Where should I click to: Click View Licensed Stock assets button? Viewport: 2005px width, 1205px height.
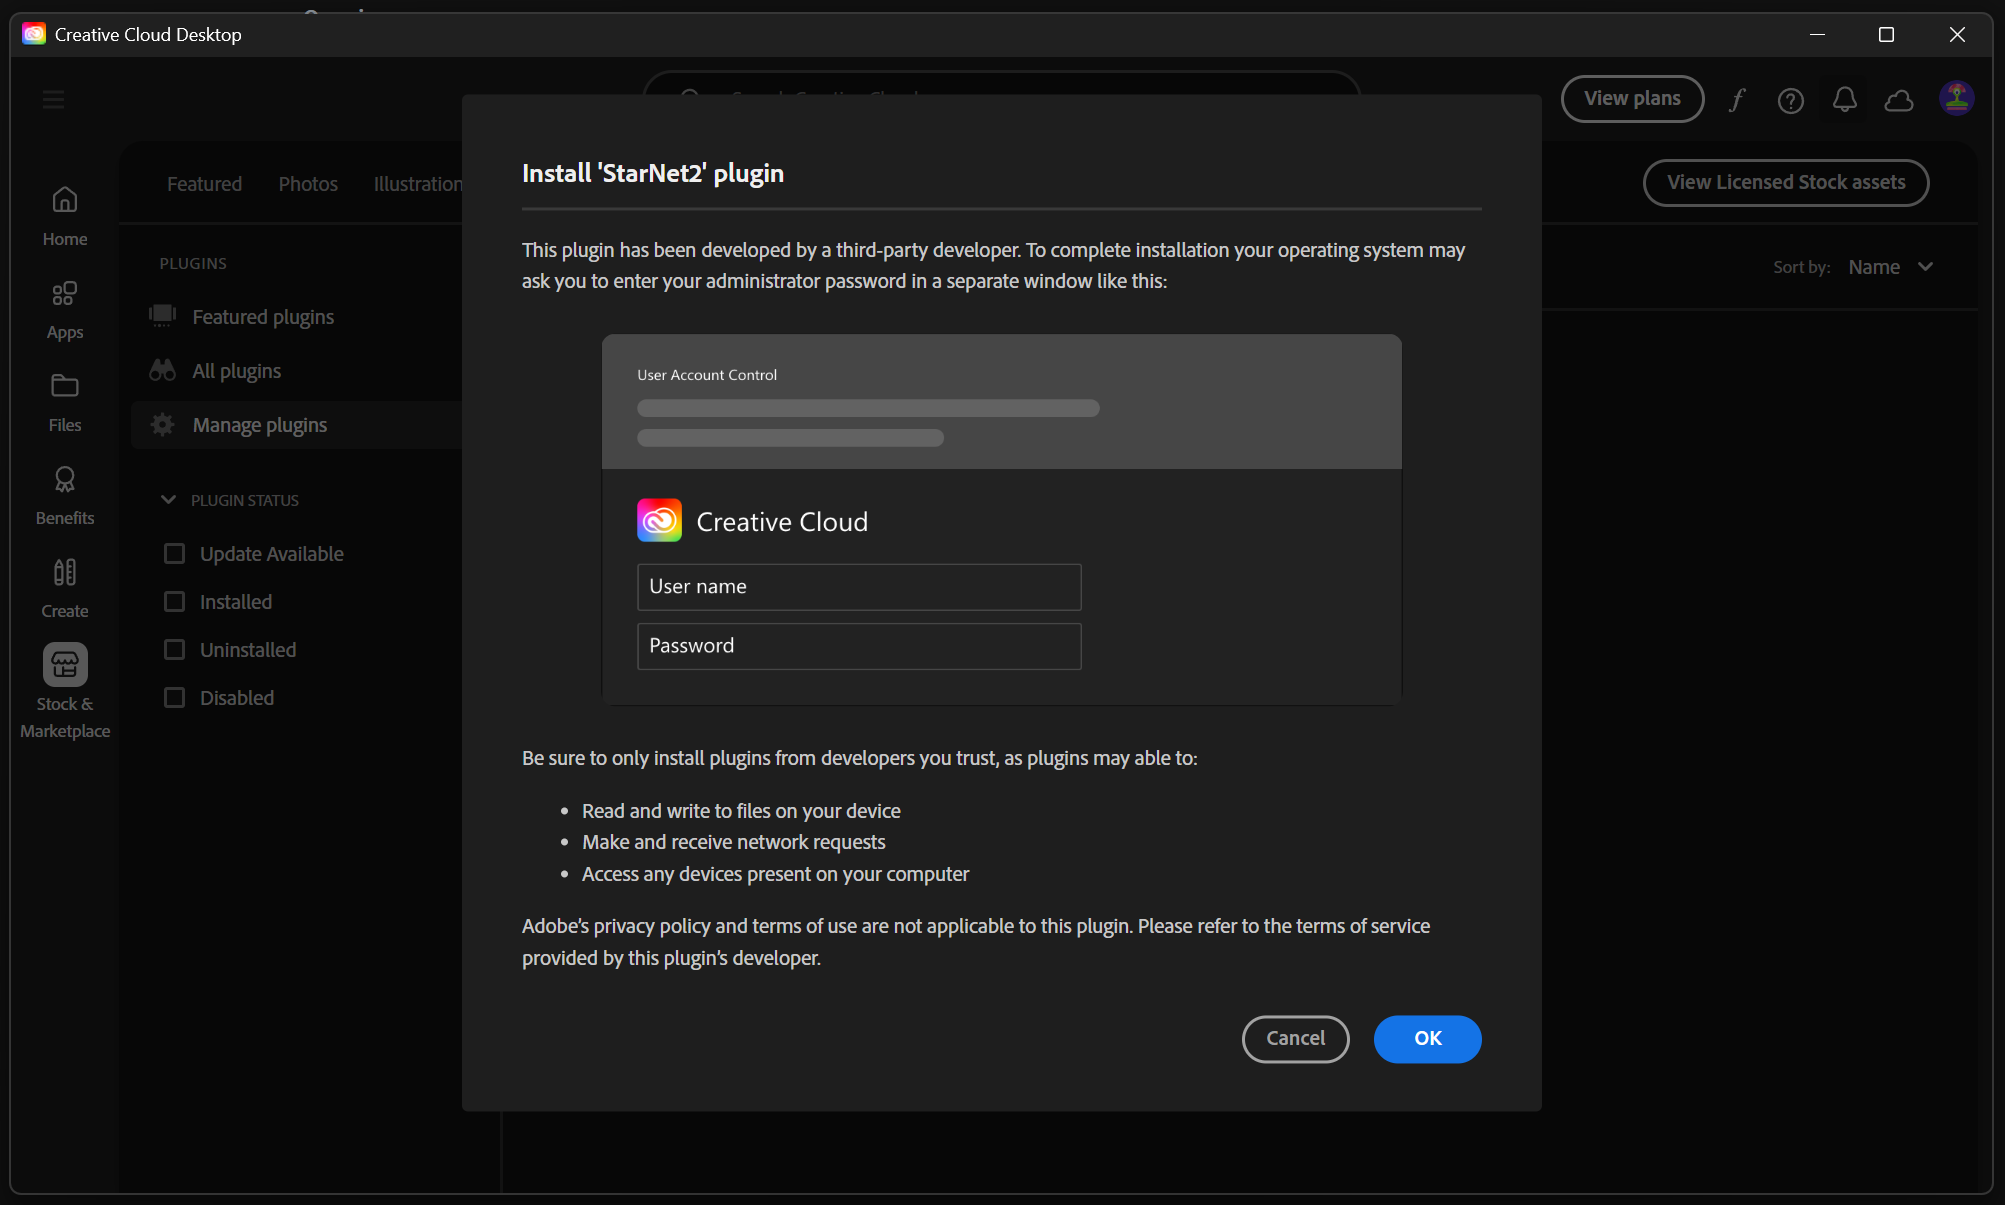pos(1785,182)
